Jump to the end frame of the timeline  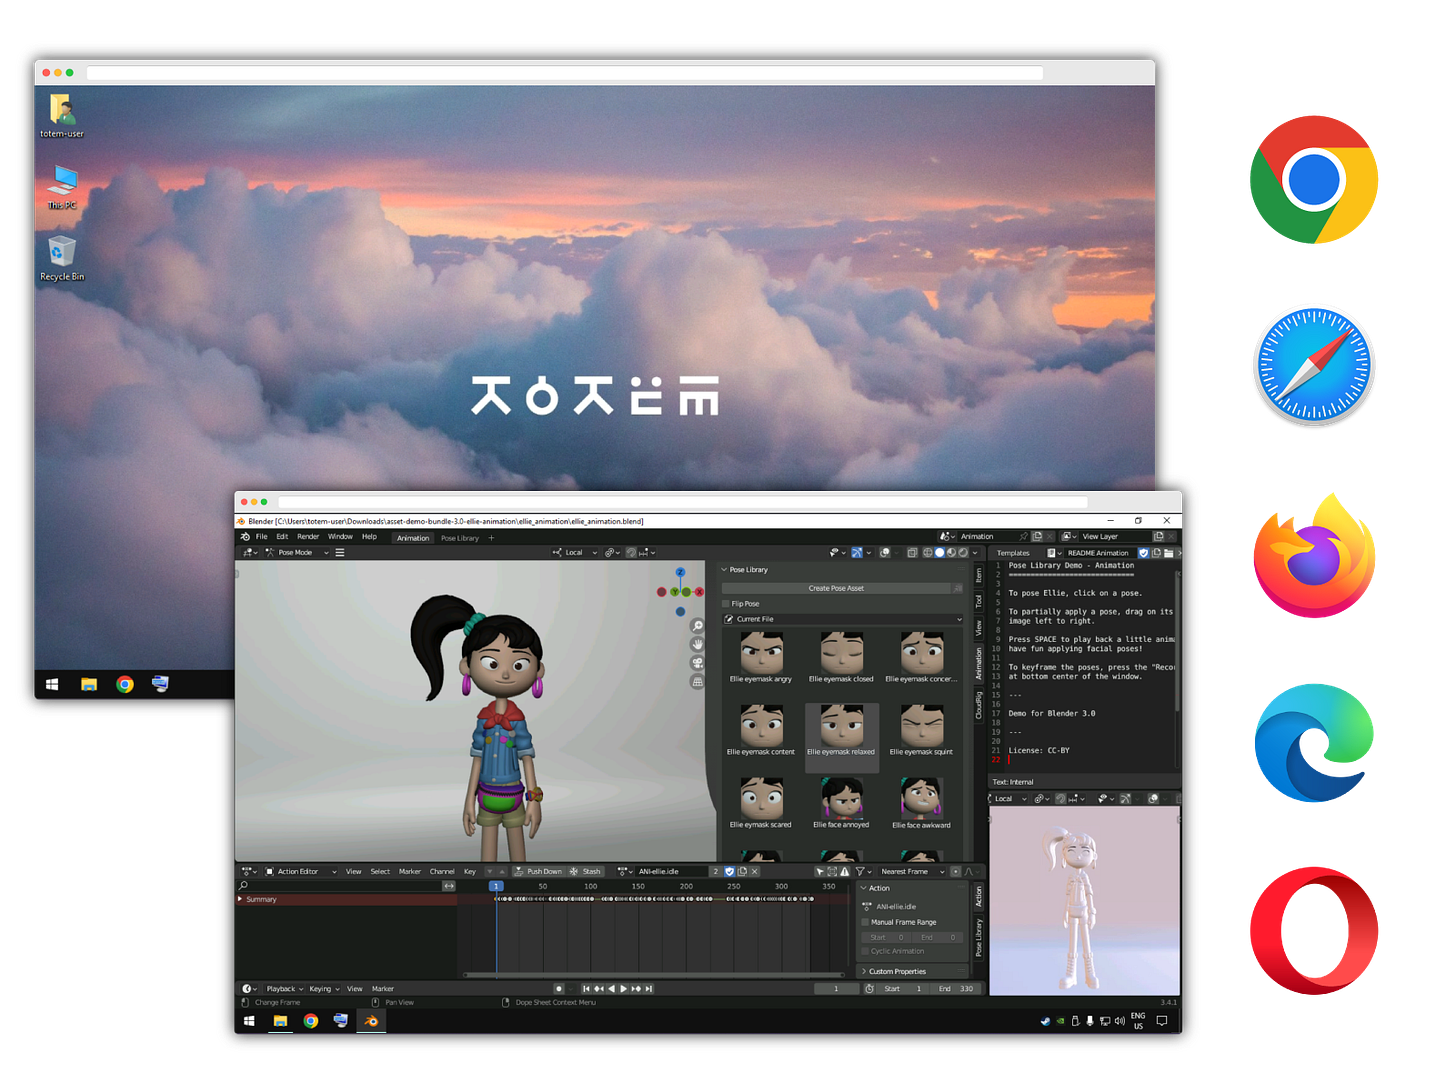point(649,989)
